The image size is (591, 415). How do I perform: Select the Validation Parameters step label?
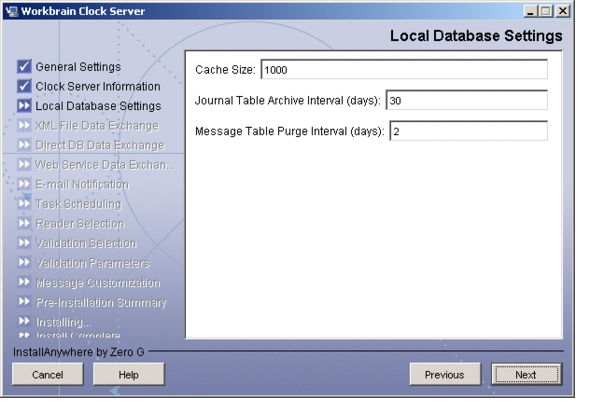pos(92,263)
